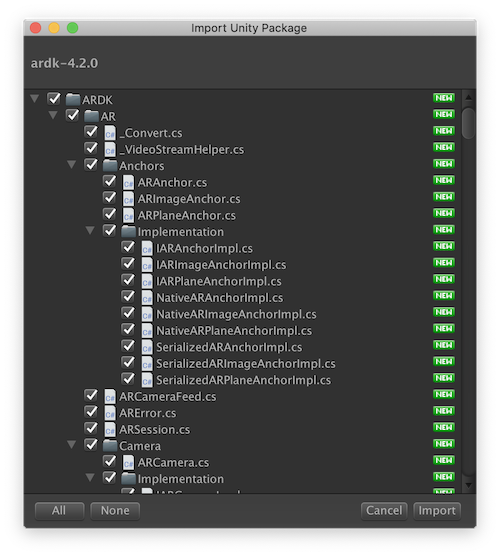Viewport: 500px width, 556px height.
Task: Click the IARPlaneAnchorImpl.cs script icon
Action: [x=147, y=281]
